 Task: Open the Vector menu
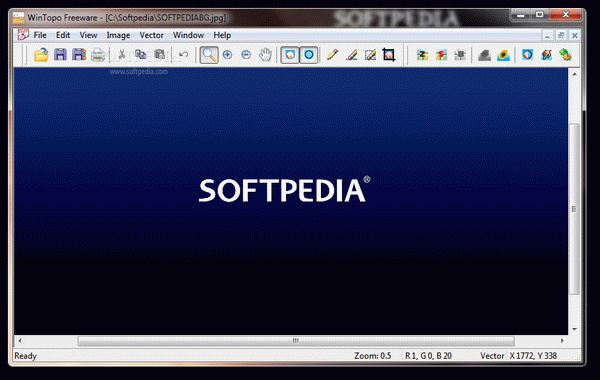pos(152,35)
